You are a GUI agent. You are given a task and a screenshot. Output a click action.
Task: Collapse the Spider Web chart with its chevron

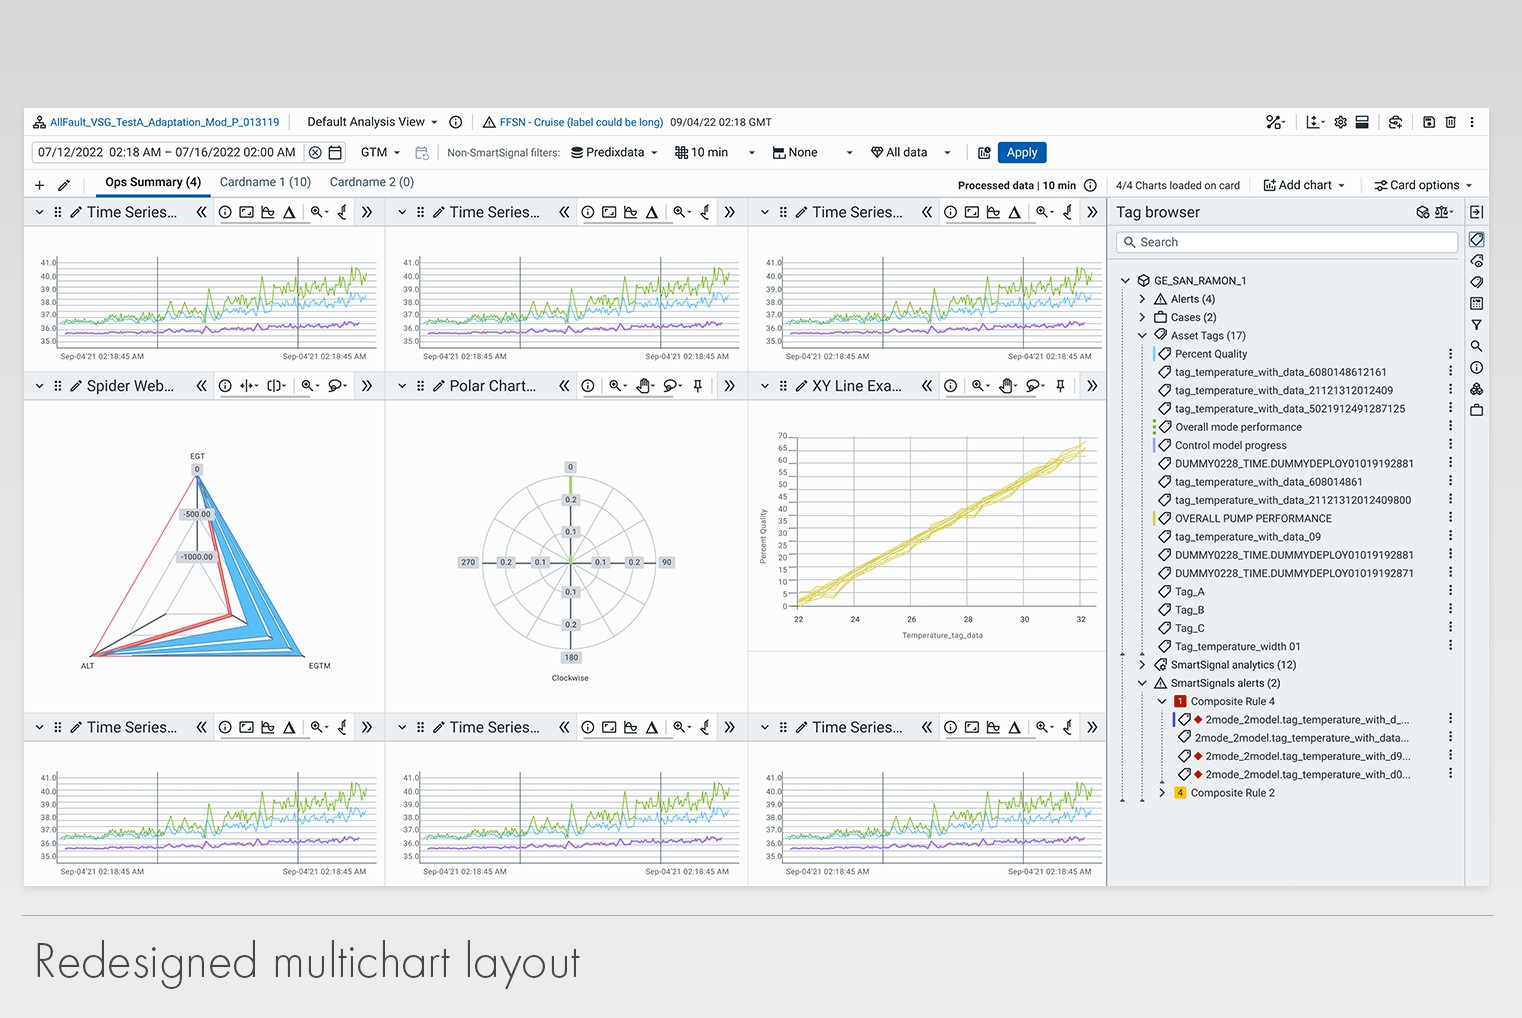pos(40,386)
